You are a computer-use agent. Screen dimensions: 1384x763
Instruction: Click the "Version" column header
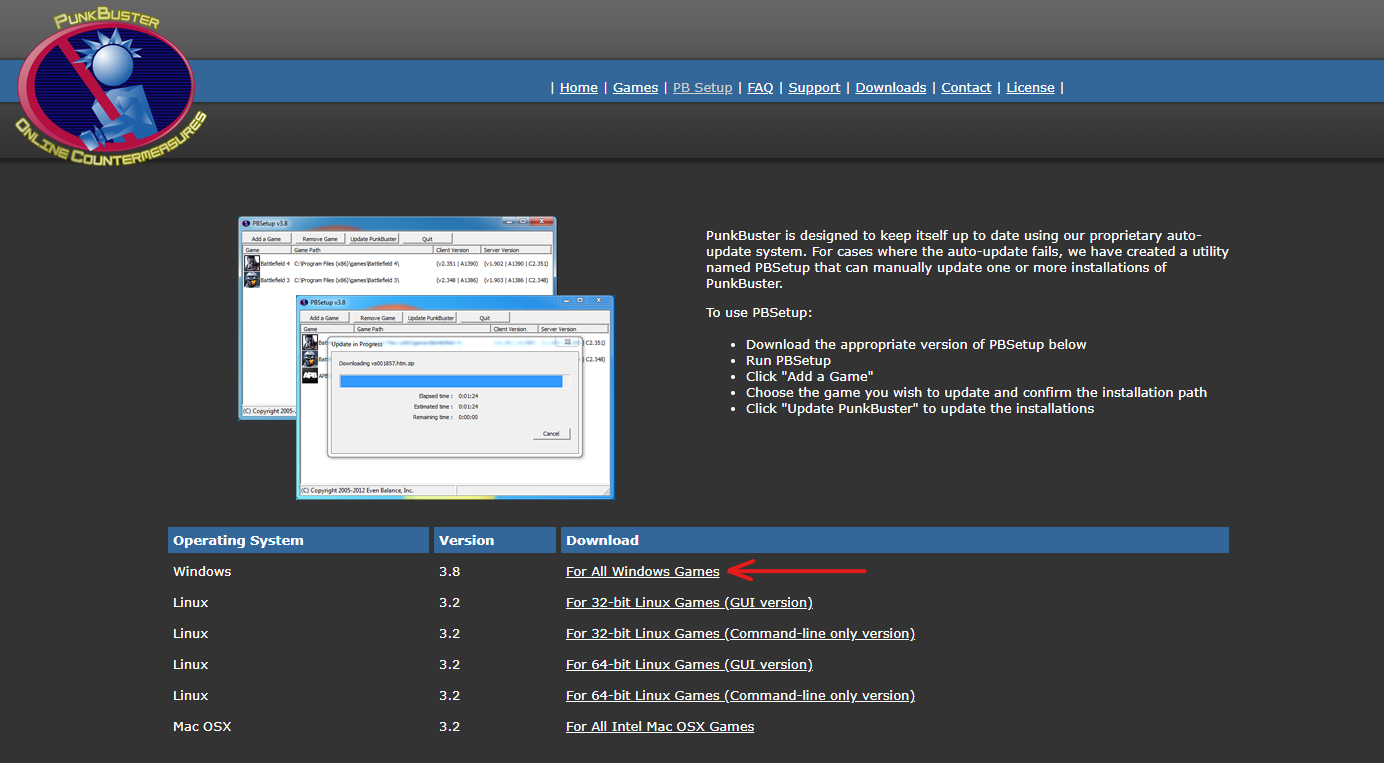coord(495,540)
